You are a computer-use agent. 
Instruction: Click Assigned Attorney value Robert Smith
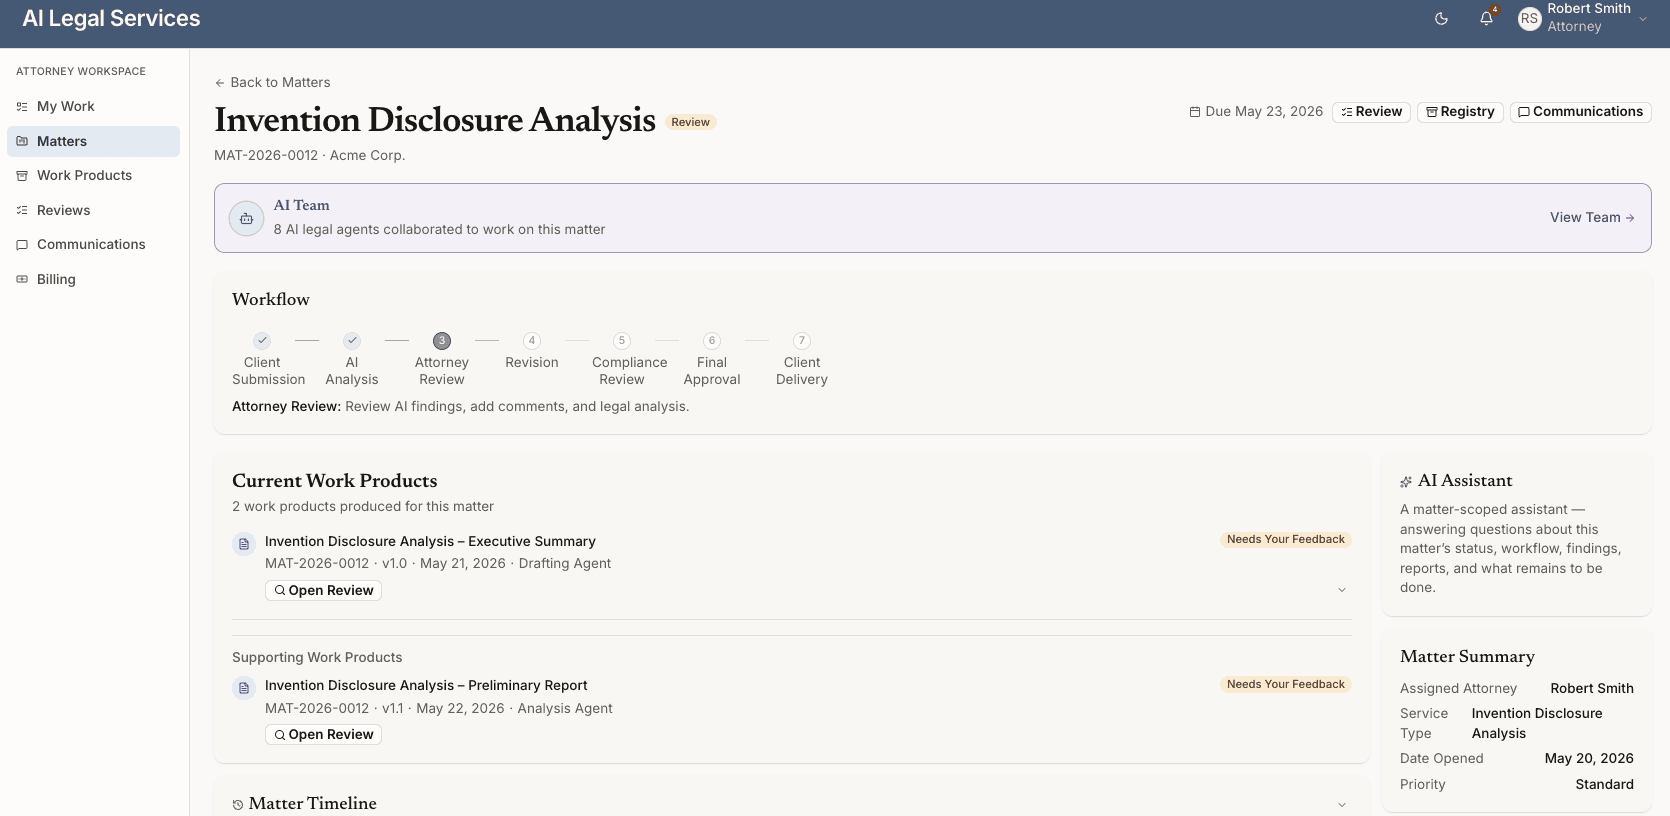(1592, 688)
